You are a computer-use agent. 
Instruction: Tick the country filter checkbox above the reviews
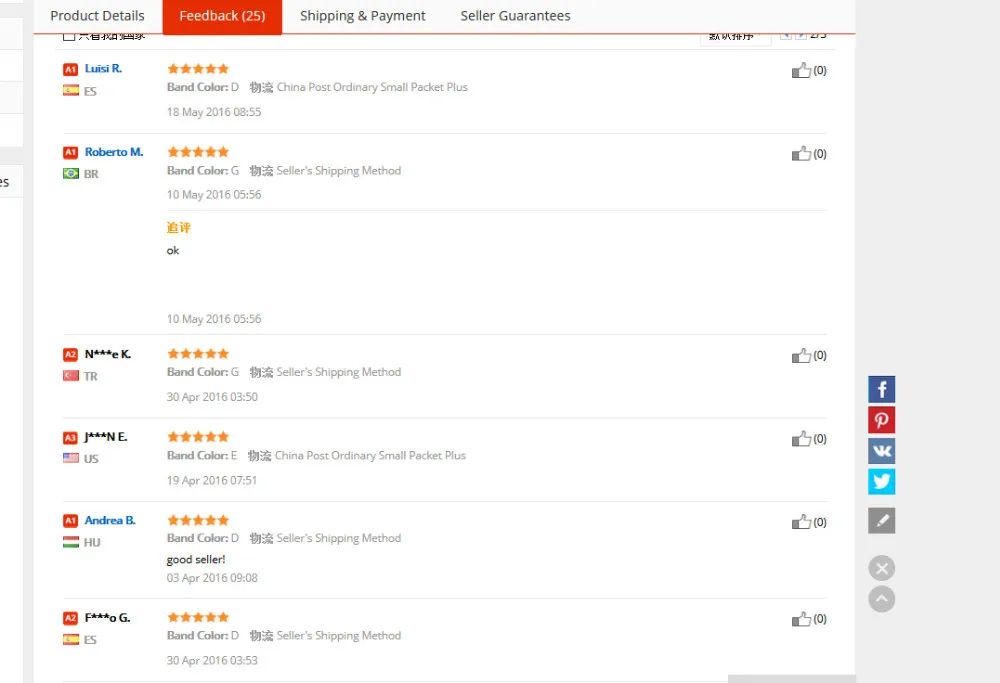coord(69,36)
